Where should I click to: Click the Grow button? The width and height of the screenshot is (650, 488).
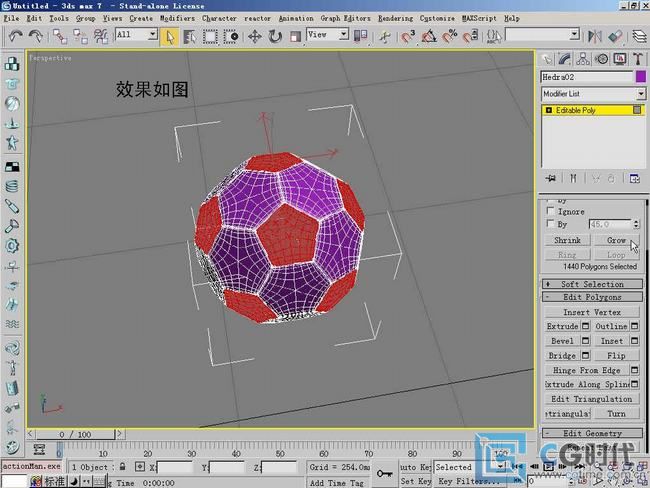click(616, 240)
